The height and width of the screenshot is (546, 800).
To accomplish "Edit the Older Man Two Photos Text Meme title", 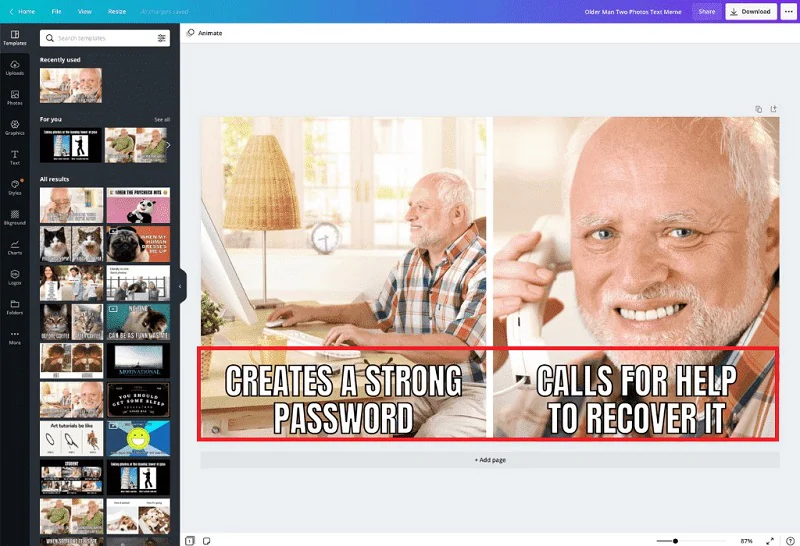I will point(633,12).
